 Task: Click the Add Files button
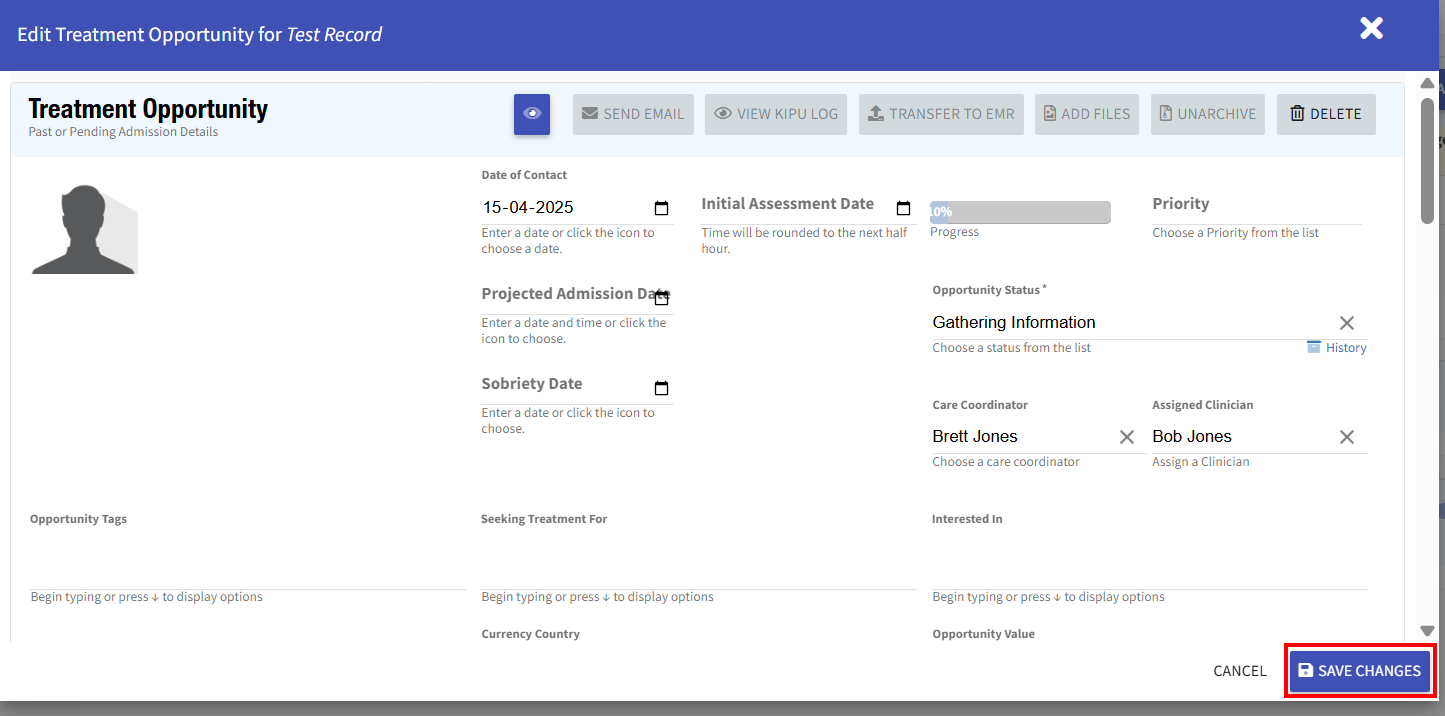(1087, 114)
